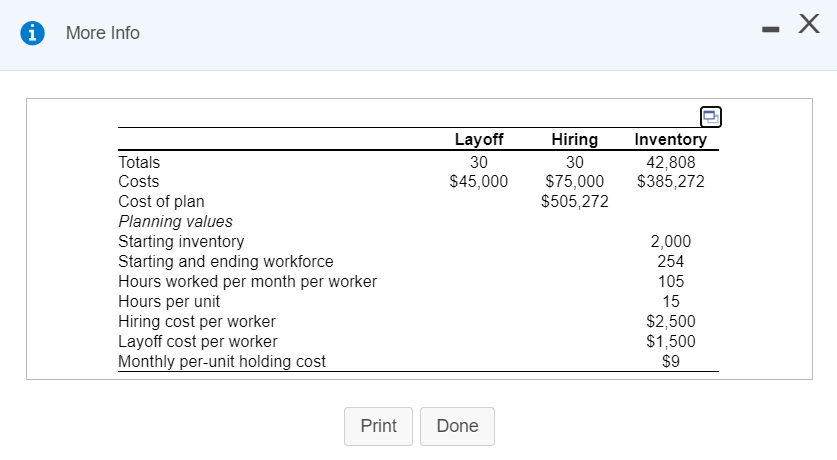Viewport: 837px width, 460px height.
Task: Click the blue info icon
Action: 33,33
